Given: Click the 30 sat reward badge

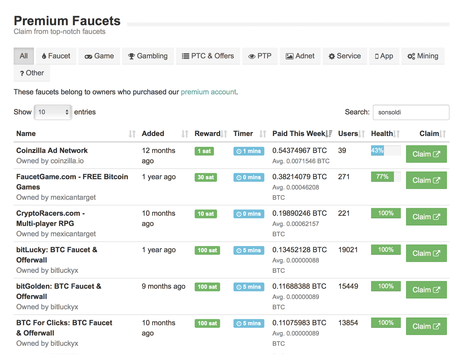Looking at the screenshot, I should [206, 177].
